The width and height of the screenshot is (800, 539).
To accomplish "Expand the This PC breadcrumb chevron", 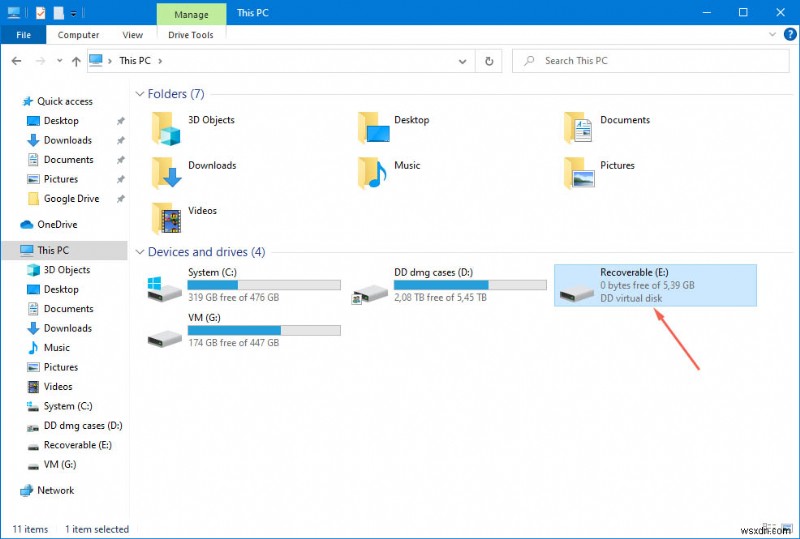I will click(160, 61).
